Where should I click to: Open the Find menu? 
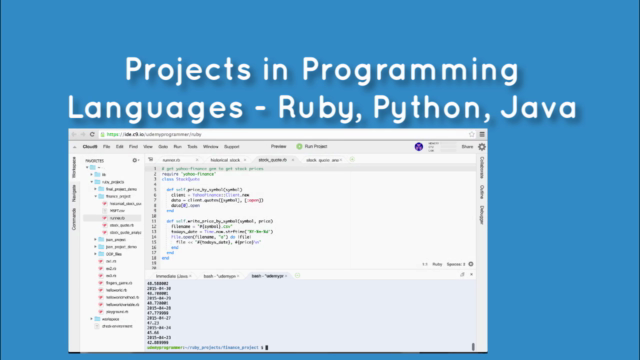(133, 147)
